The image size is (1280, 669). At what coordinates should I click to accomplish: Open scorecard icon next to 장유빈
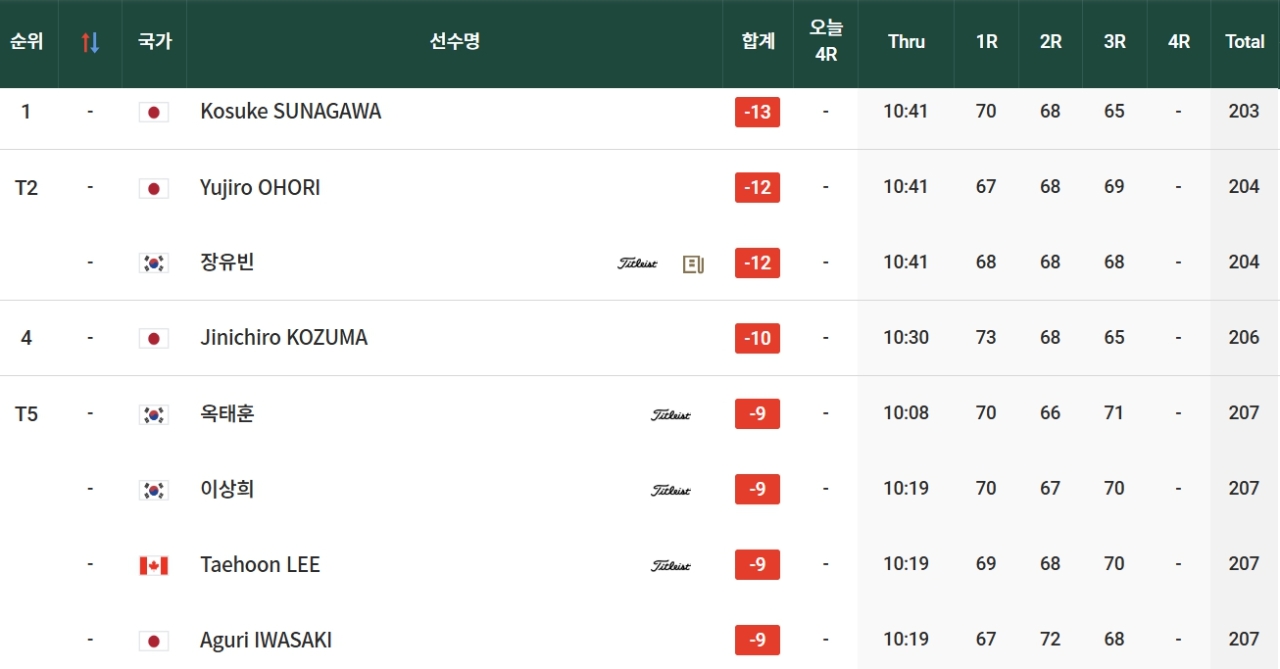point(693,264)
